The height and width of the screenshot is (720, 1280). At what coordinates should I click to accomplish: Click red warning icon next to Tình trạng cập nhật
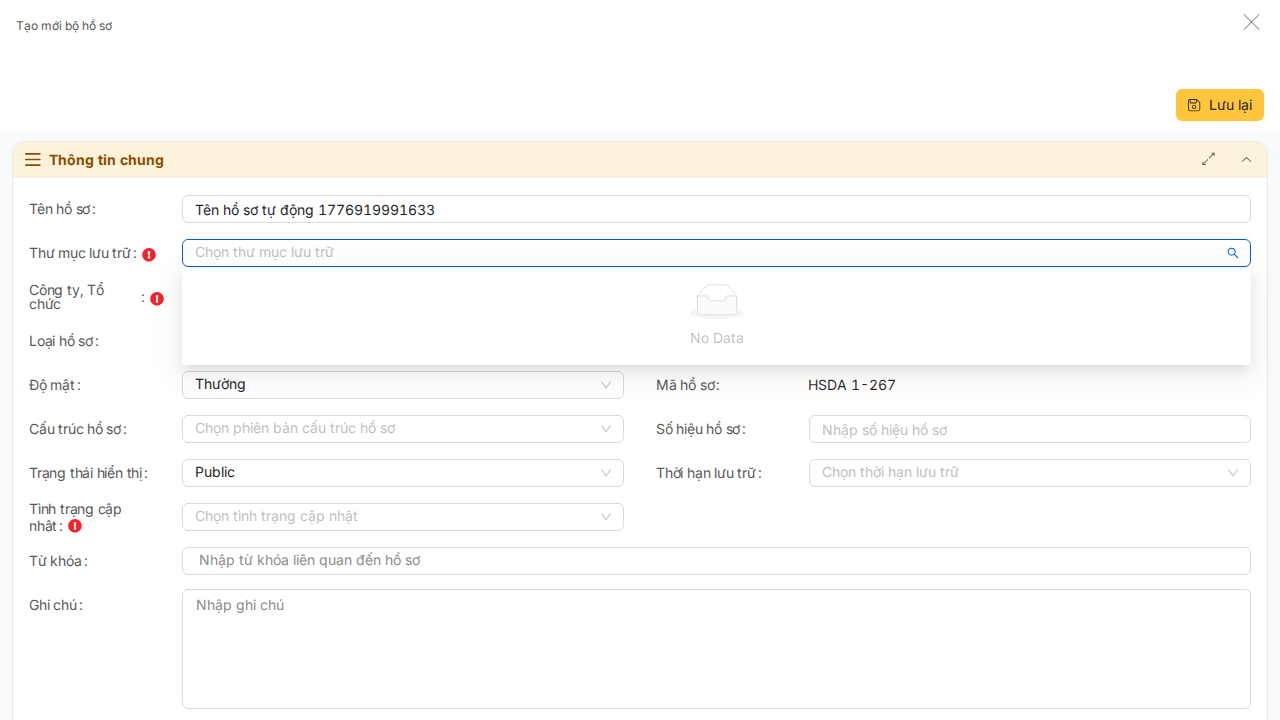75,526
